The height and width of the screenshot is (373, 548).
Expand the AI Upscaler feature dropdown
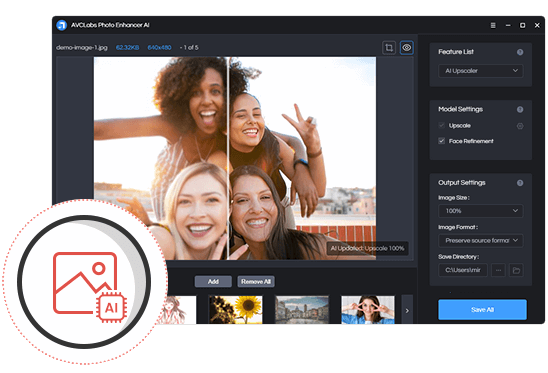pyautogui.click(x=481, y=71)
